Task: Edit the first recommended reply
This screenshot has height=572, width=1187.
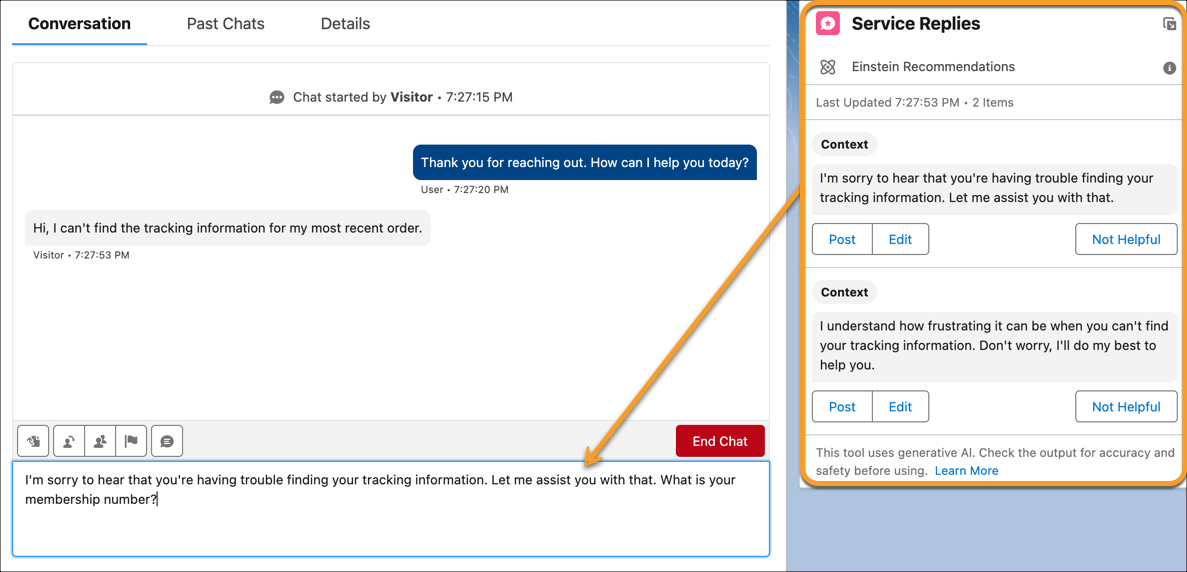Action: tap(900, 239)
